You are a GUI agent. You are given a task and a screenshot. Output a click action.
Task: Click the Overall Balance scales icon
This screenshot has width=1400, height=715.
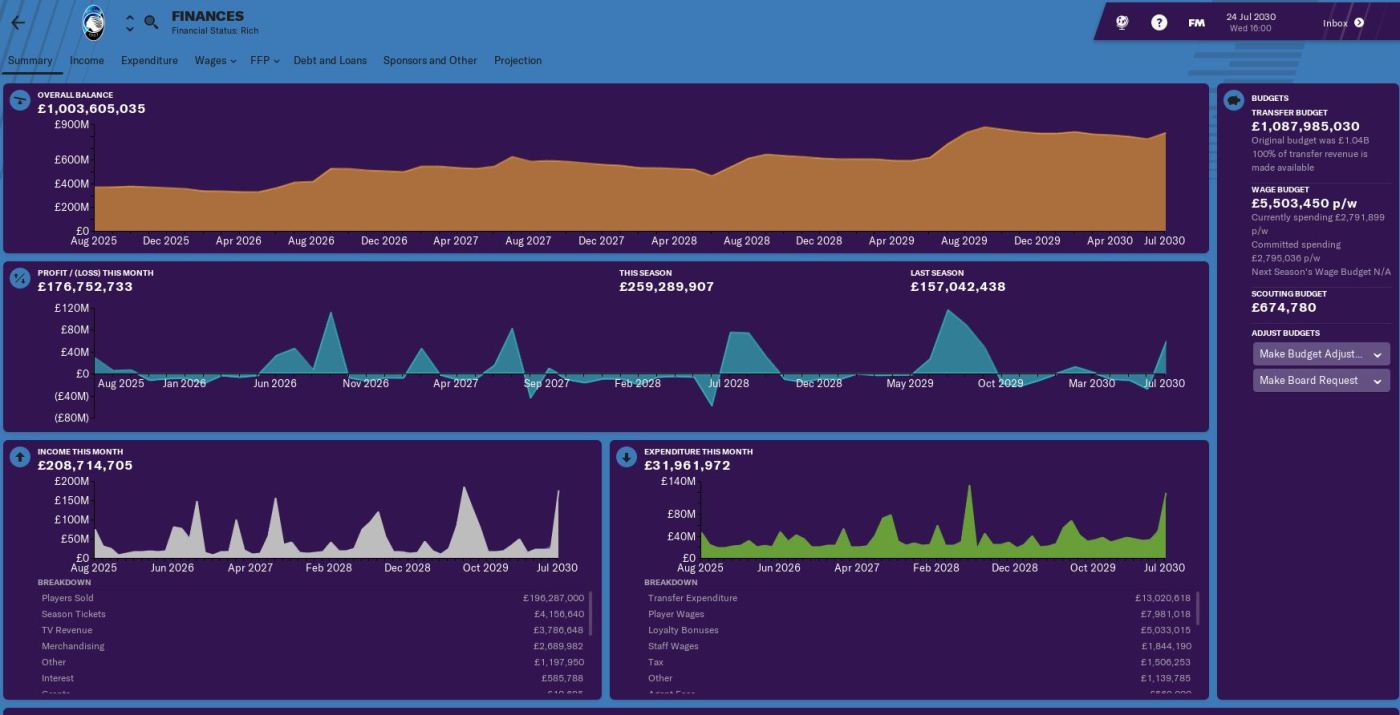pyautogui.click(x=20, y=101)
